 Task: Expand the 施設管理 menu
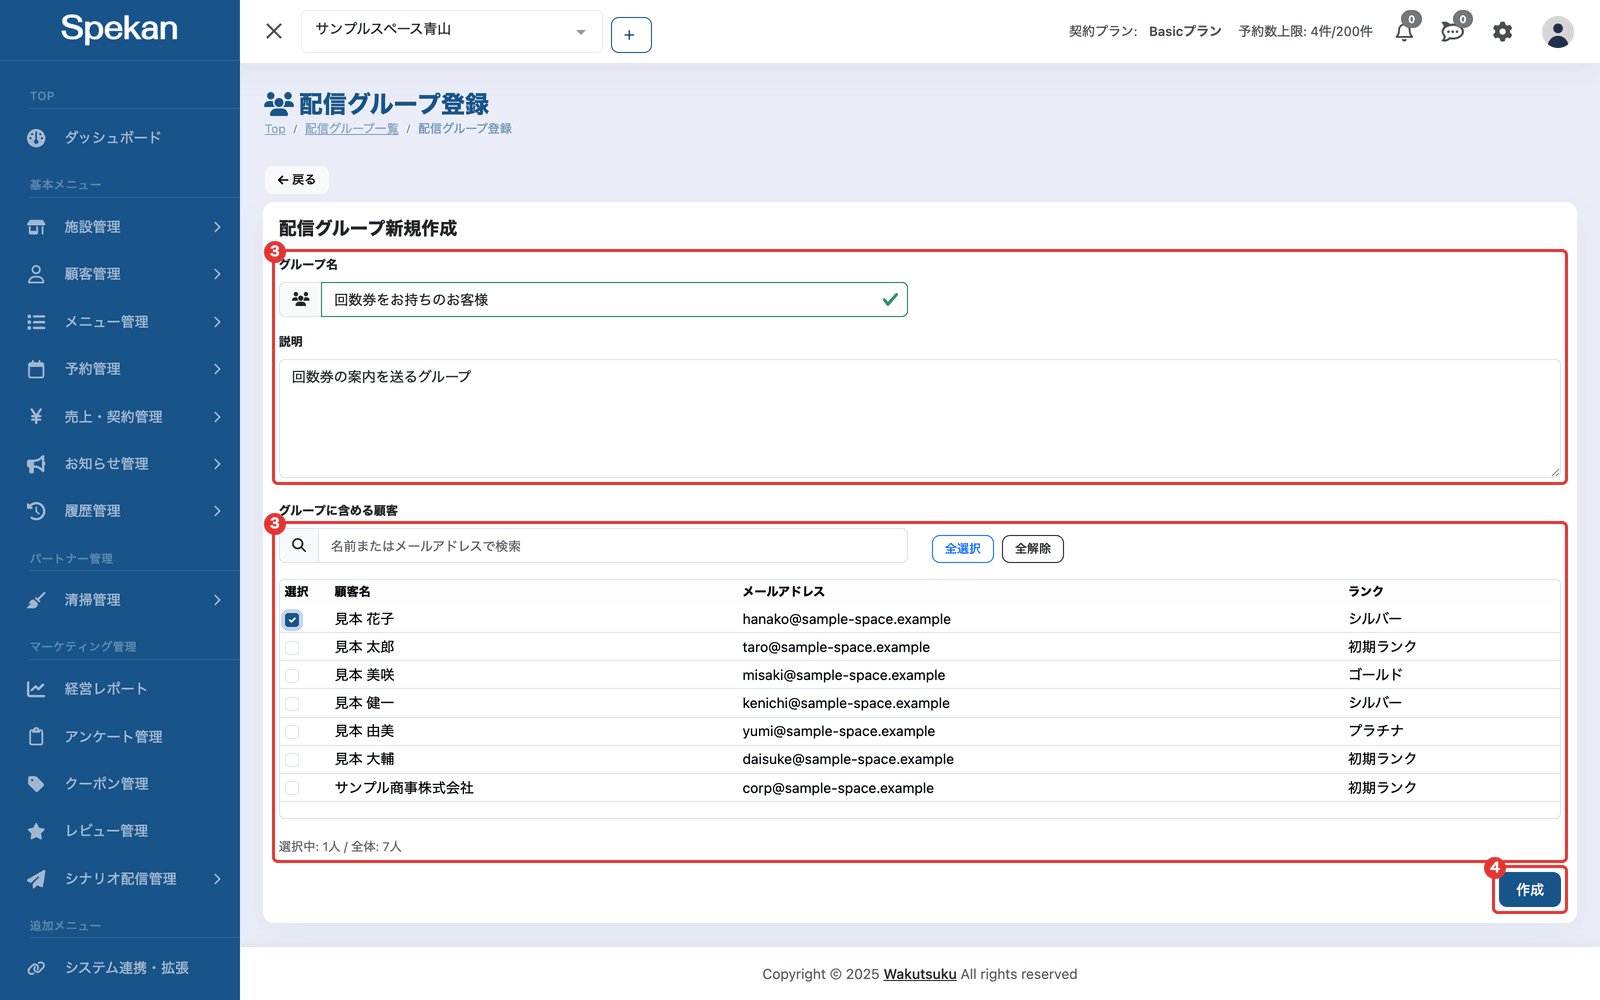[x=120, y=227]
